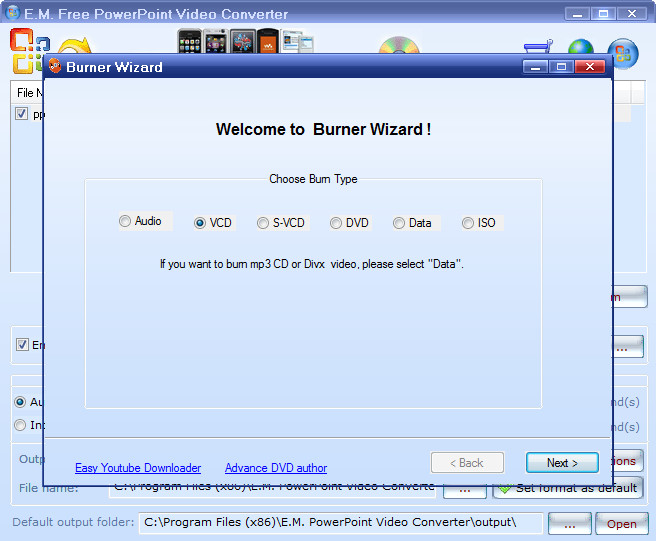Click the Burner Wizard title icon
This screenshot has height=541, width=656.
(x=55, y=67)
